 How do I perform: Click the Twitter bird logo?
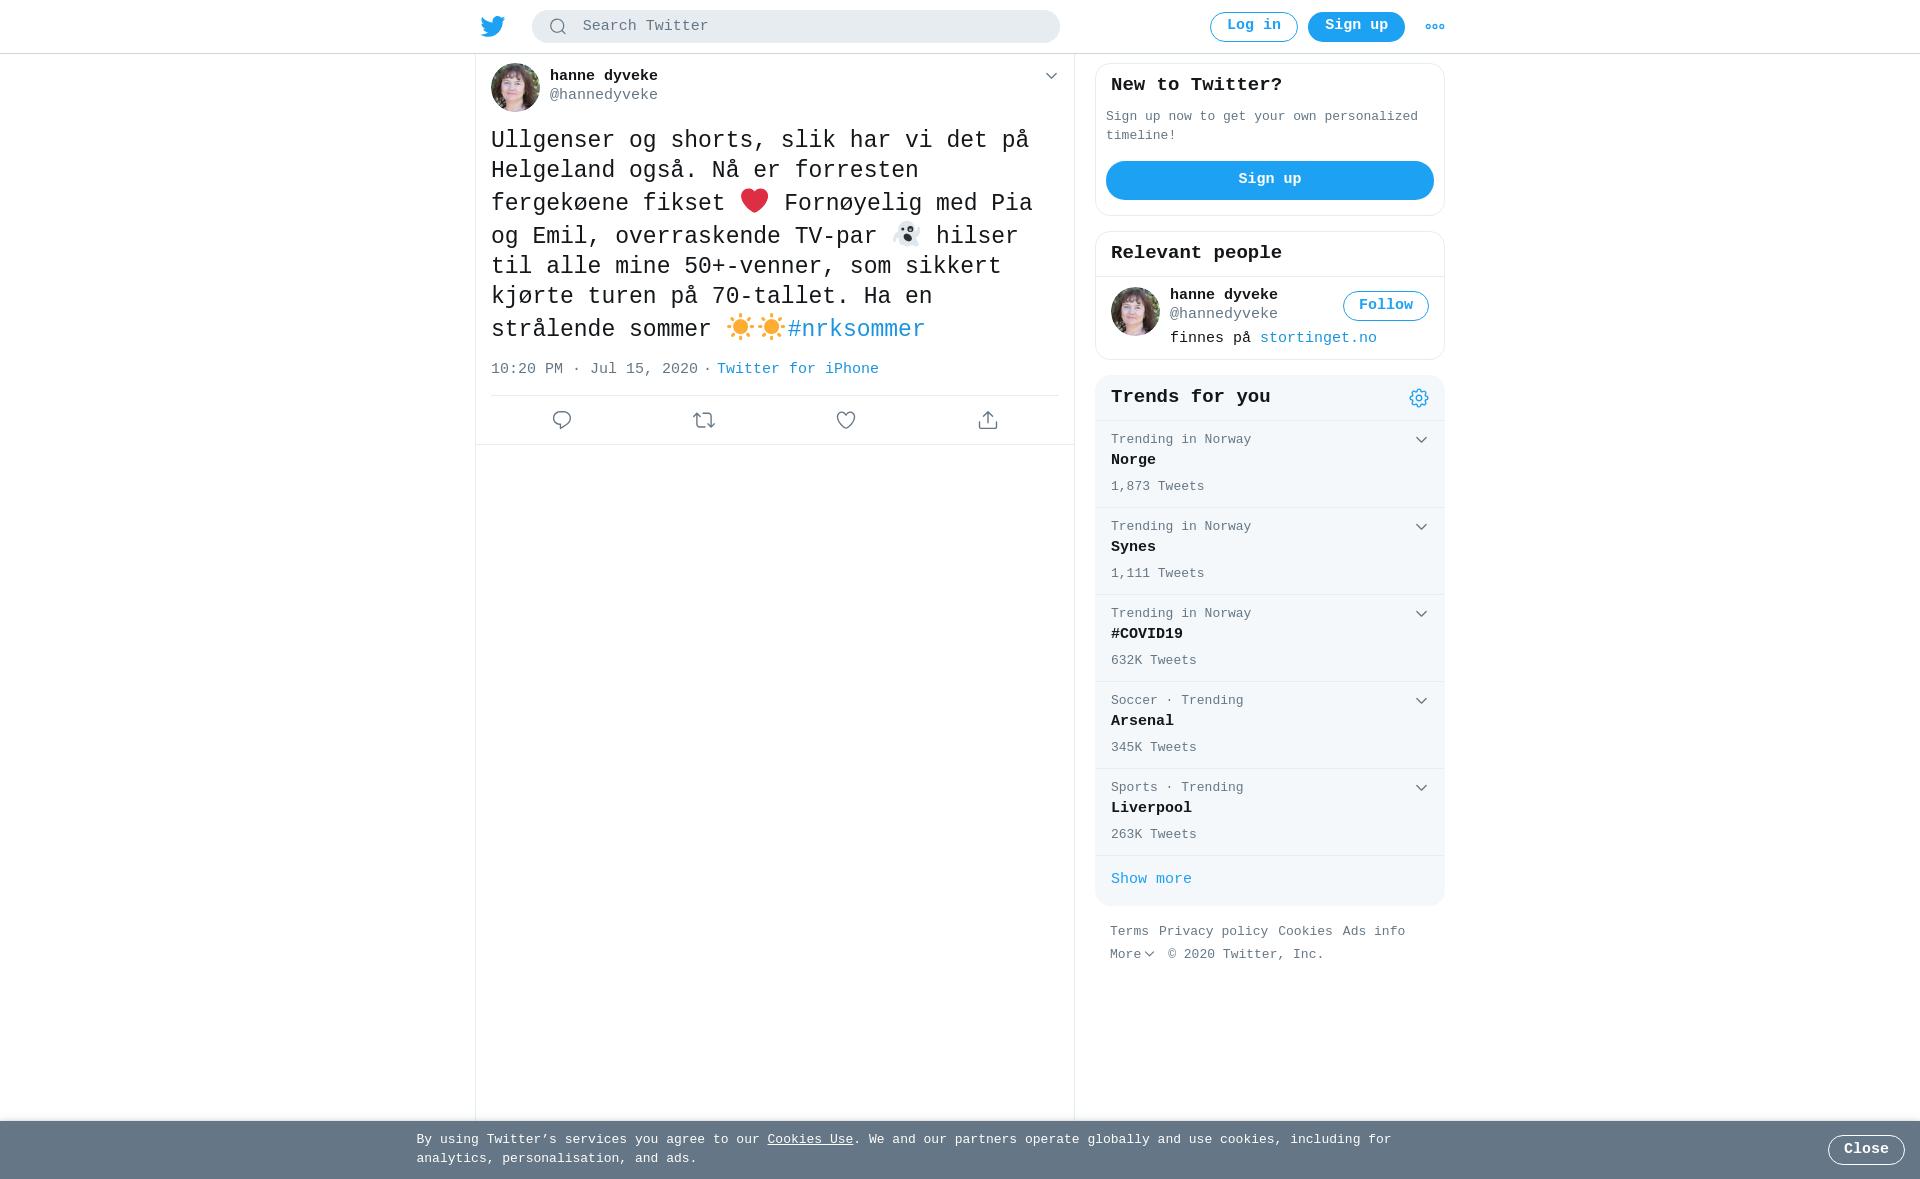coord(492,26)
